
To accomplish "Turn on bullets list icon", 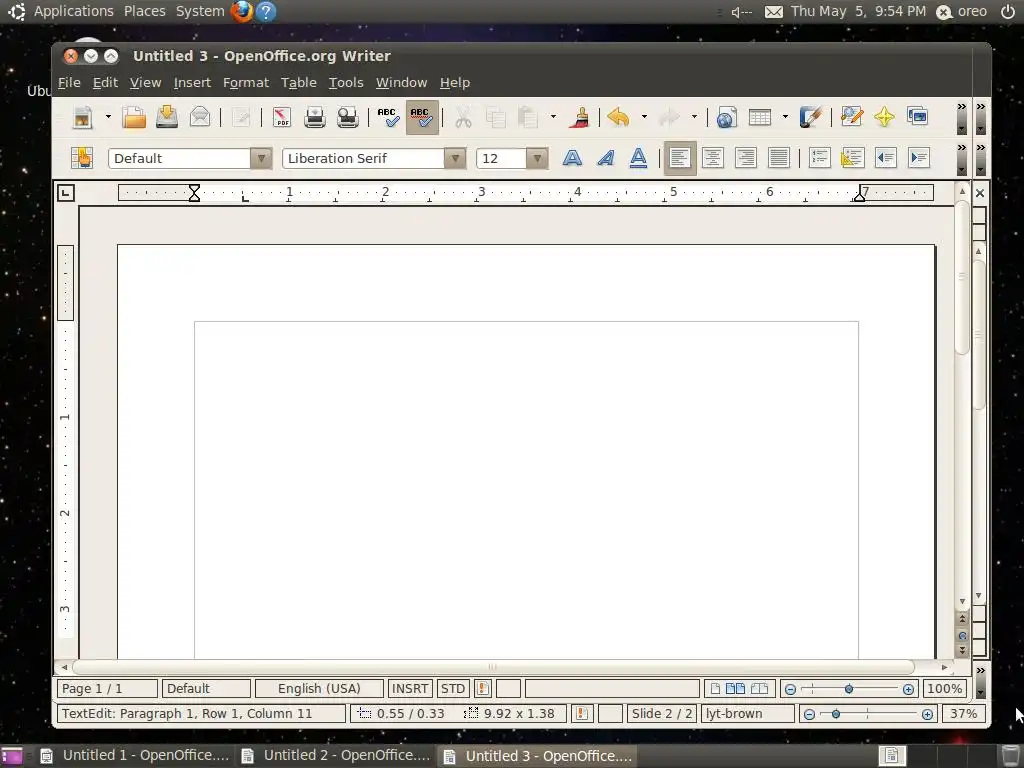I will [x=852, y=158].
